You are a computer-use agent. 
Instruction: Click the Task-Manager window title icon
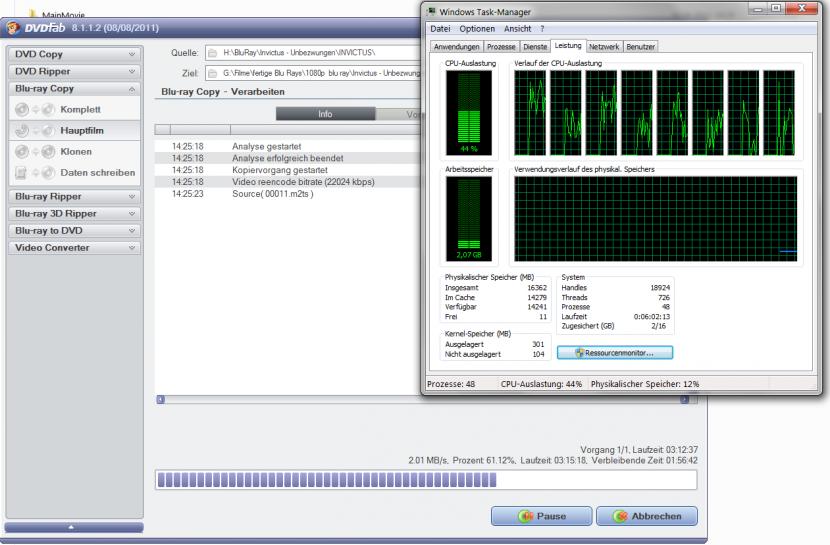click(432, 11)
